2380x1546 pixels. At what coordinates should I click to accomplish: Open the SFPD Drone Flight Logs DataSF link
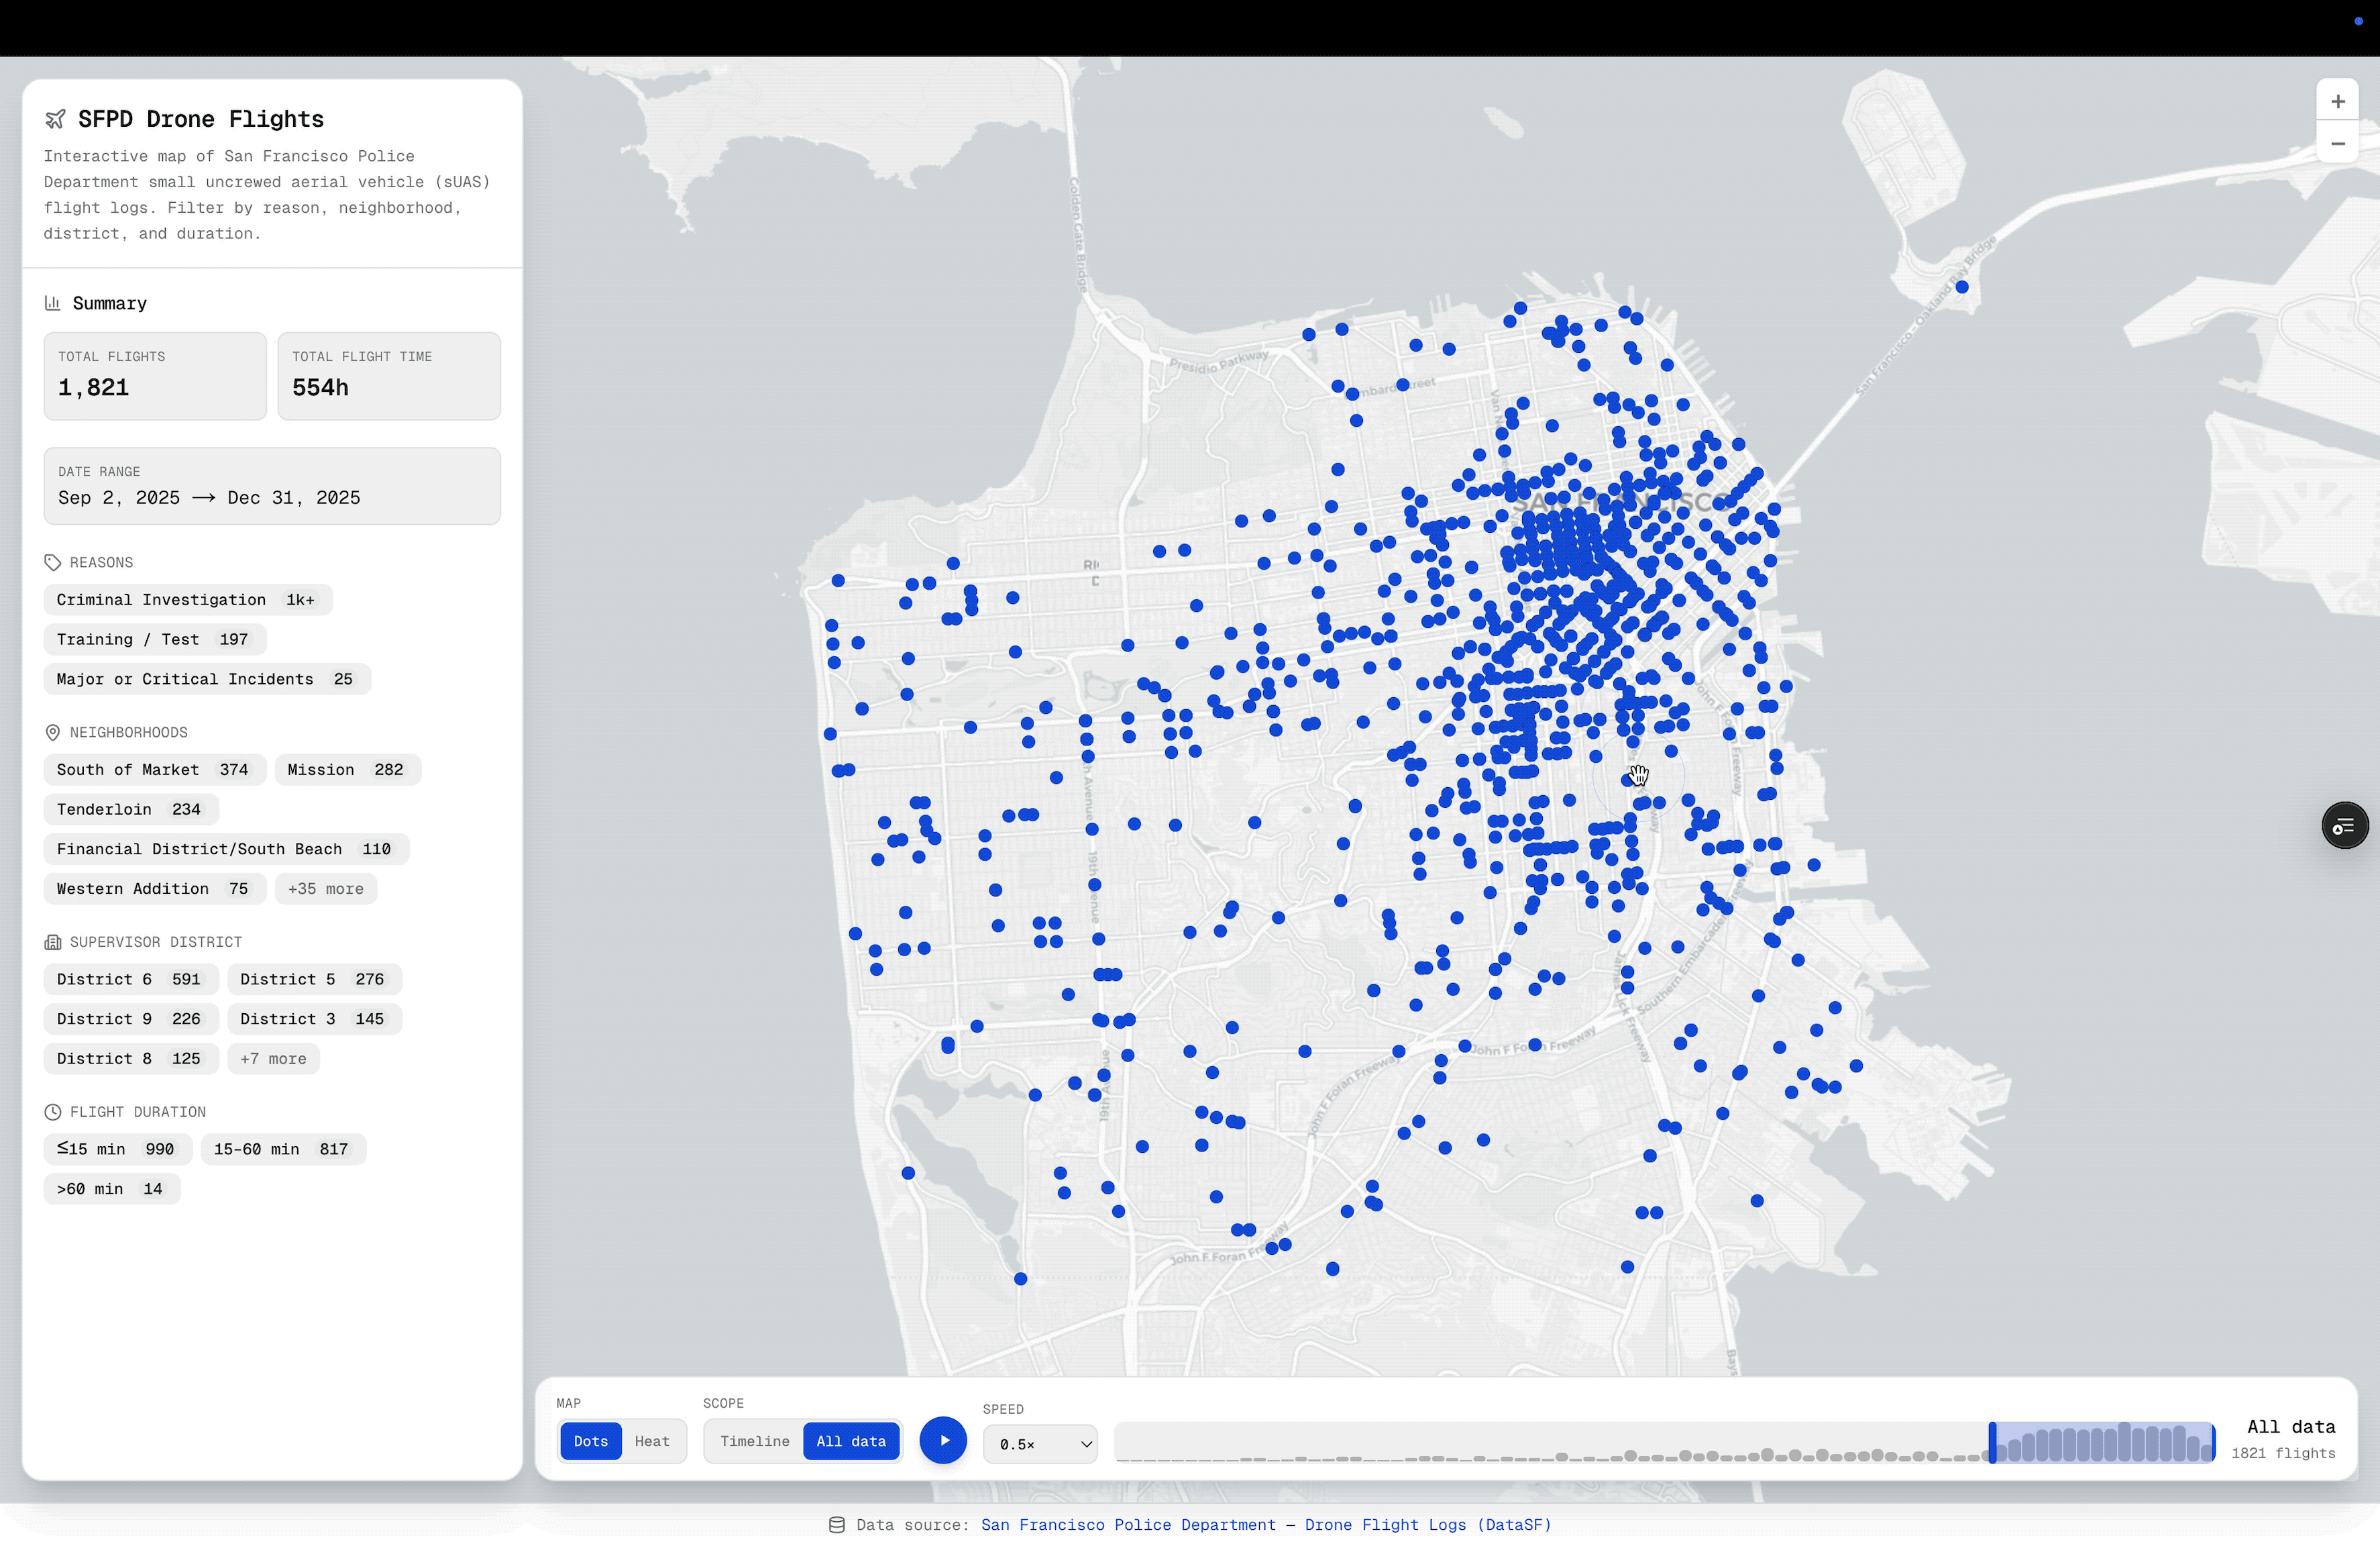[x=1265, y=1525]
